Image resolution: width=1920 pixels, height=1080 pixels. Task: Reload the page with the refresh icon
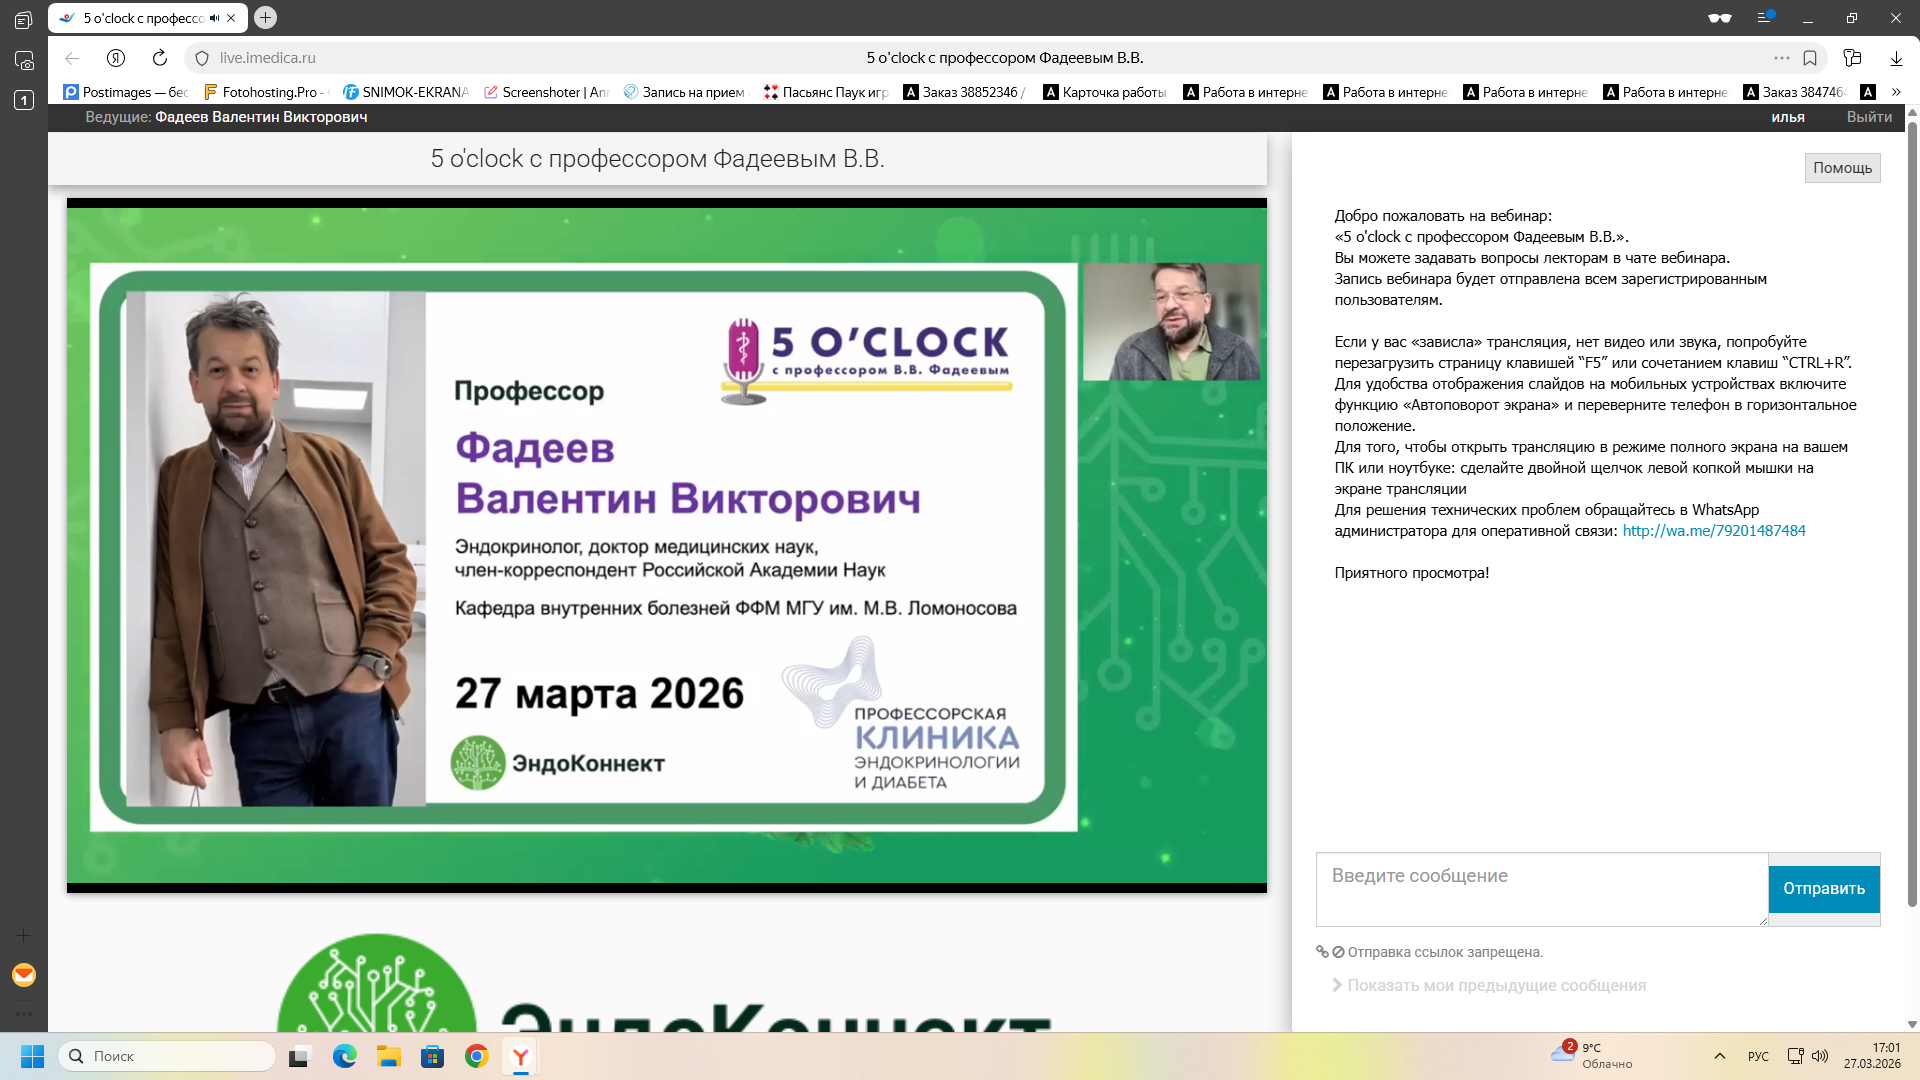pyautogui.click(x=160, y=58)
